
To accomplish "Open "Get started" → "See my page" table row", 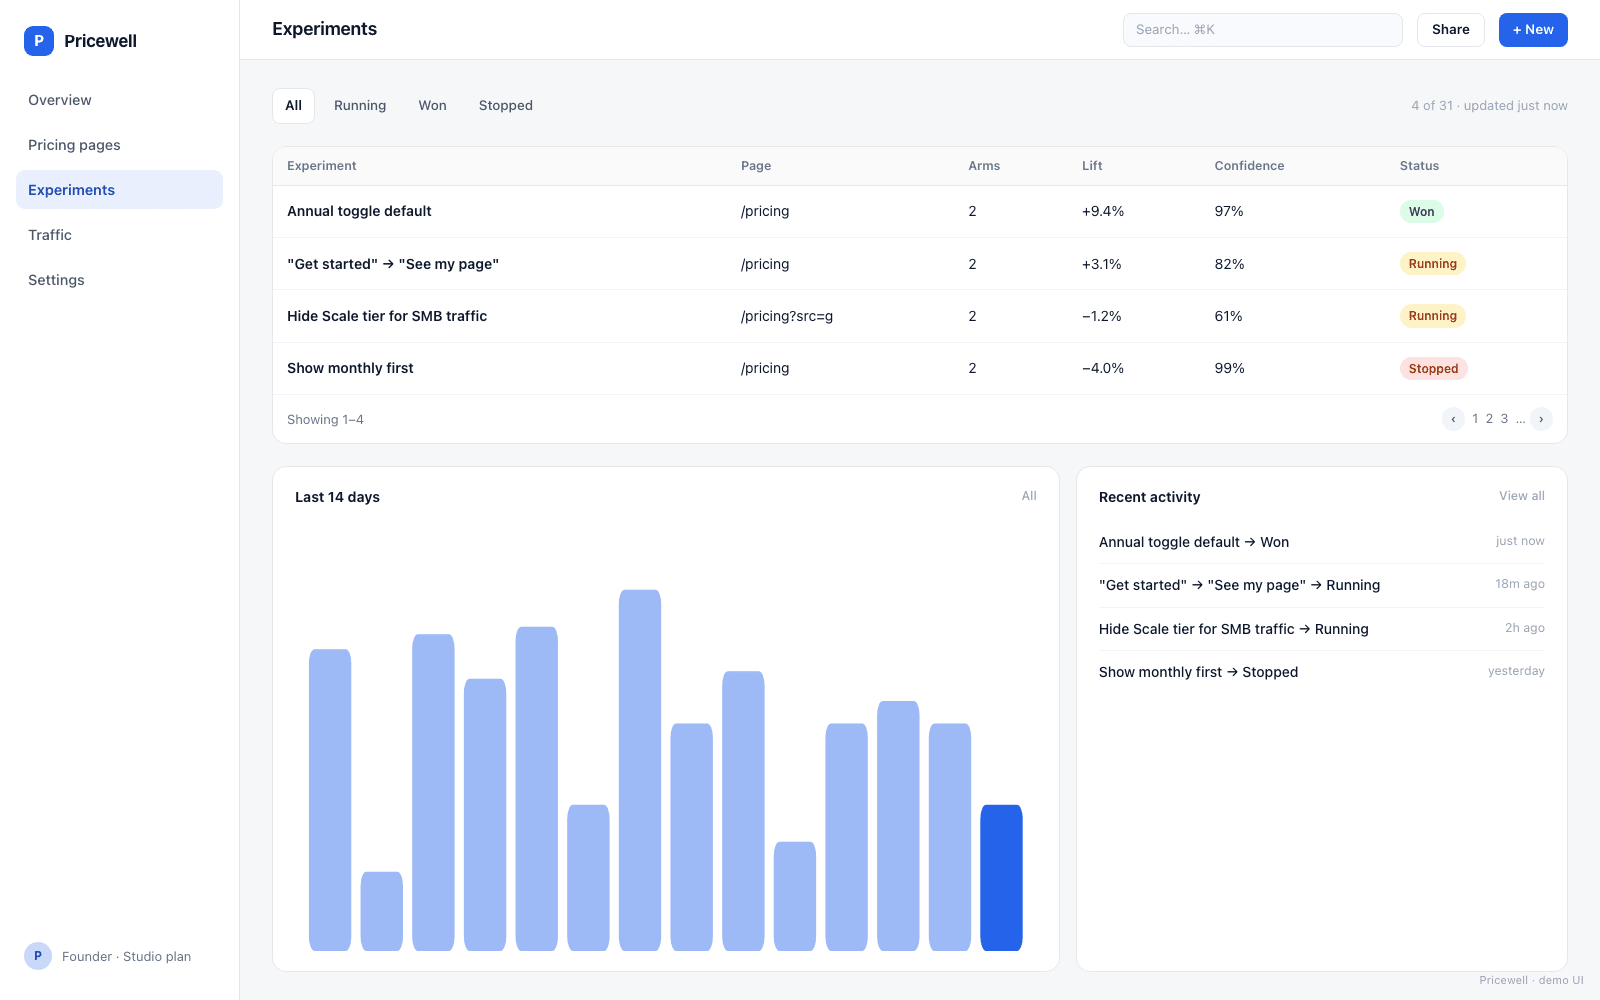I will (x=919, y=264).
